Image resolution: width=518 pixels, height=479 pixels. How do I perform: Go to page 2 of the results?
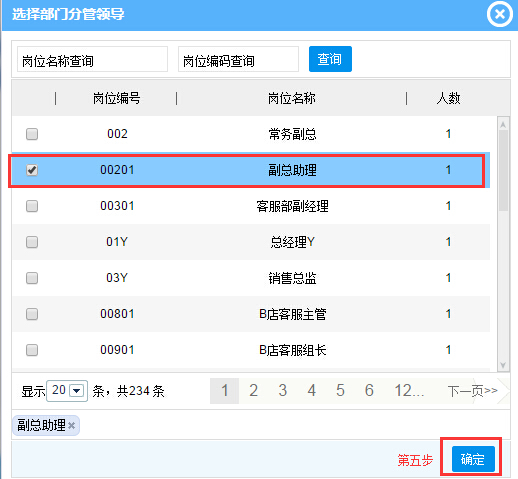pos(253,391)
